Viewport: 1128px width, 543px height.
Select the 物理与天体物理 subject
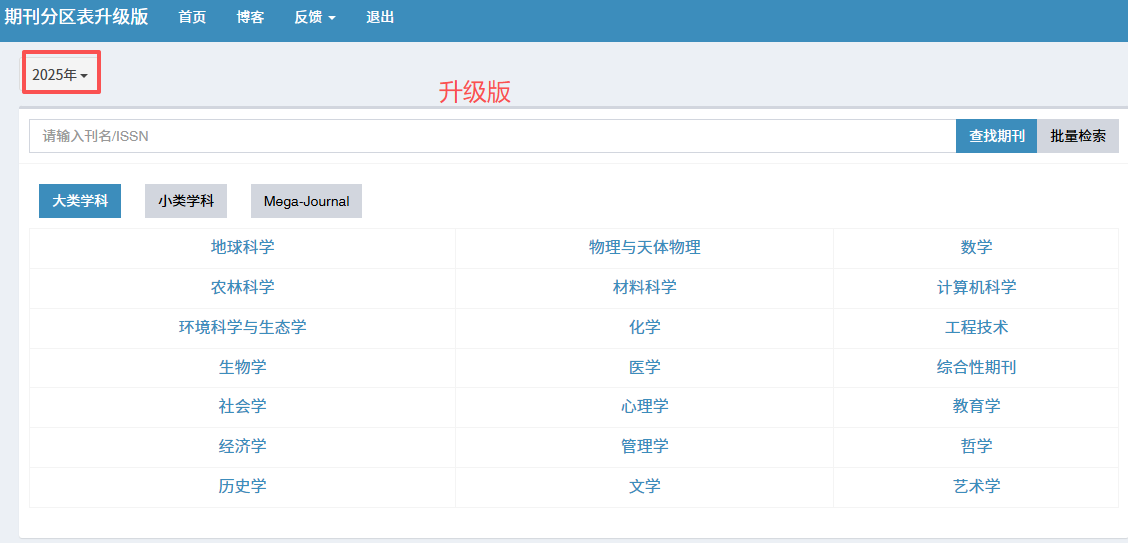point(644,248)
